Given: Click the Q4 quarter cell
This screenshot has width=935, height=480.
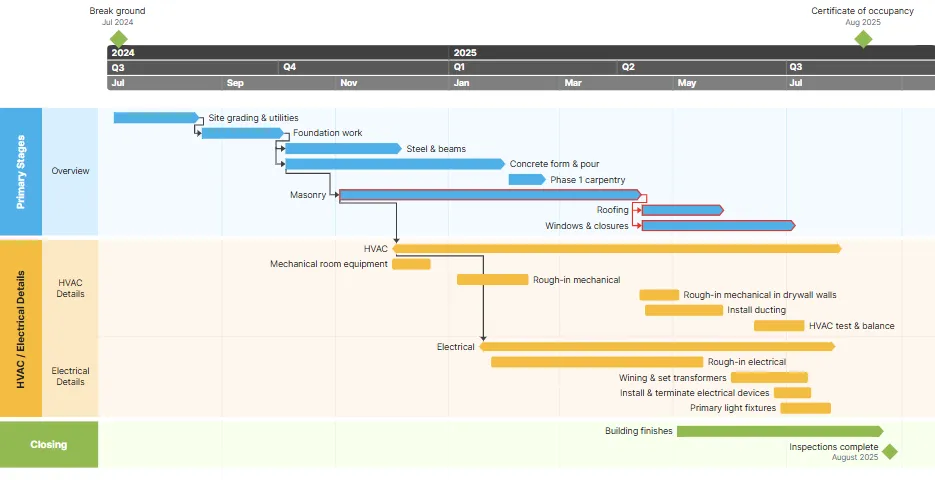Looking at the screenshot, I should pyautogui.click(x=364, y=67).
